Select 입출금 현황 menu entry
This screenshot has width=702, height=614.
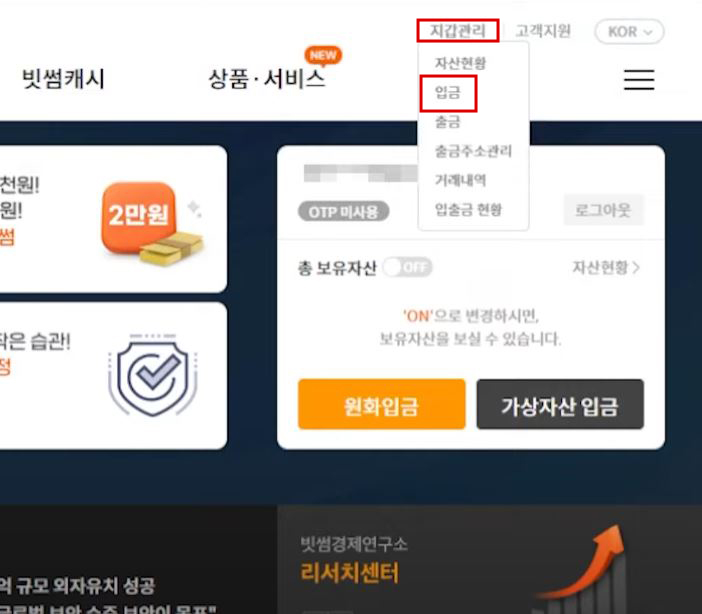pyautogui.click(x=468, y=209)
